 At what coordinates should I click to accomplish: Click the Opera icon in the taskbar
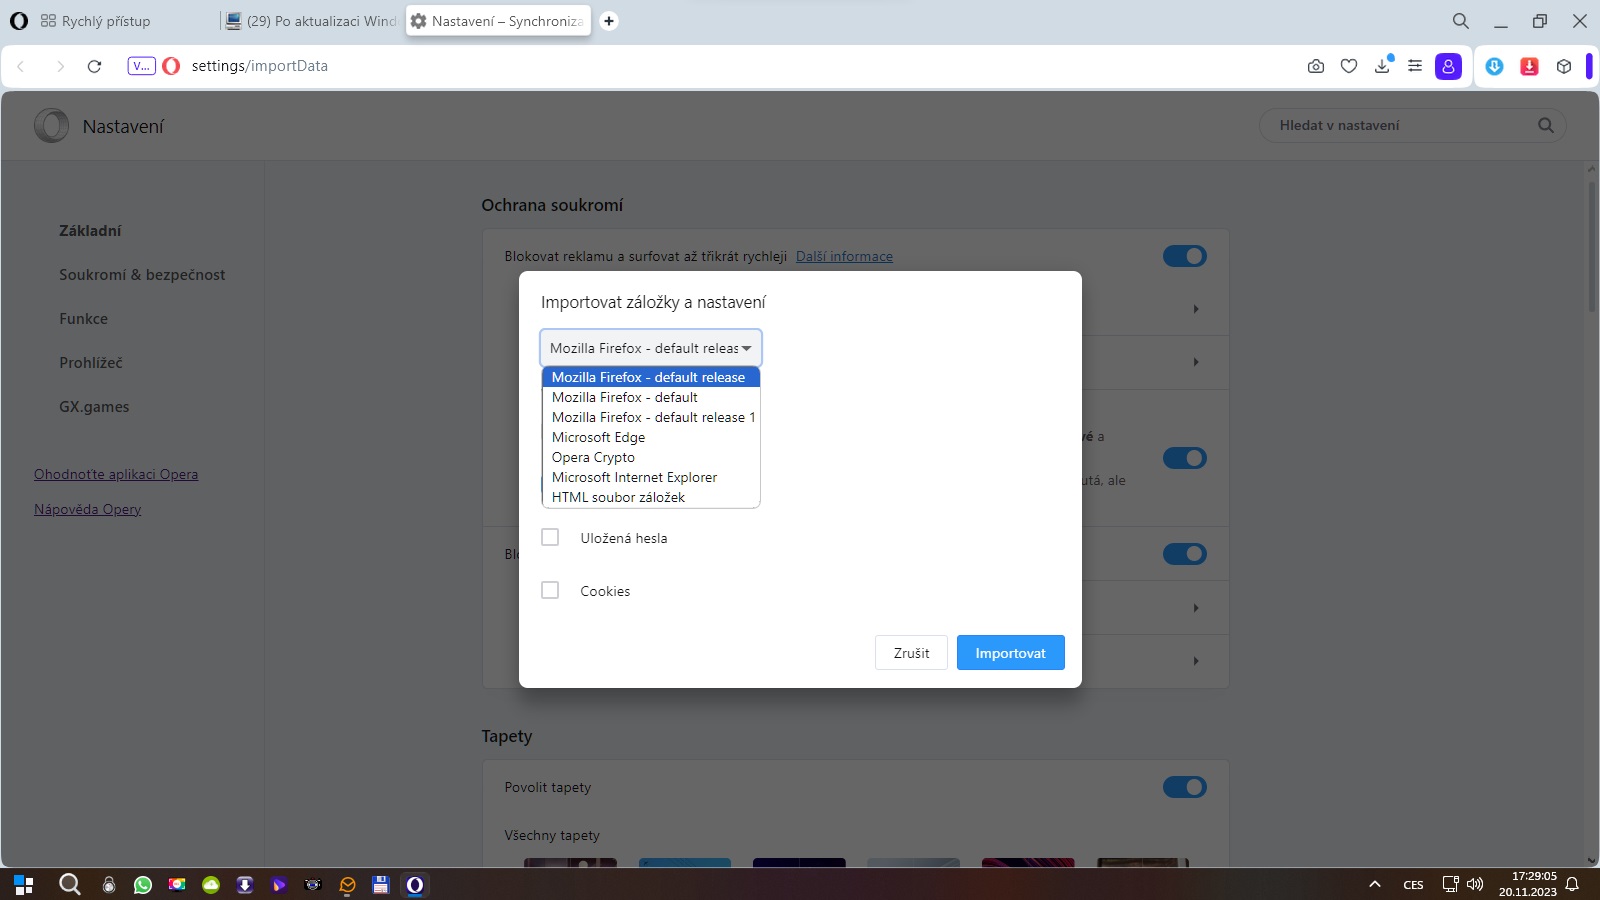tap(415, 884)
